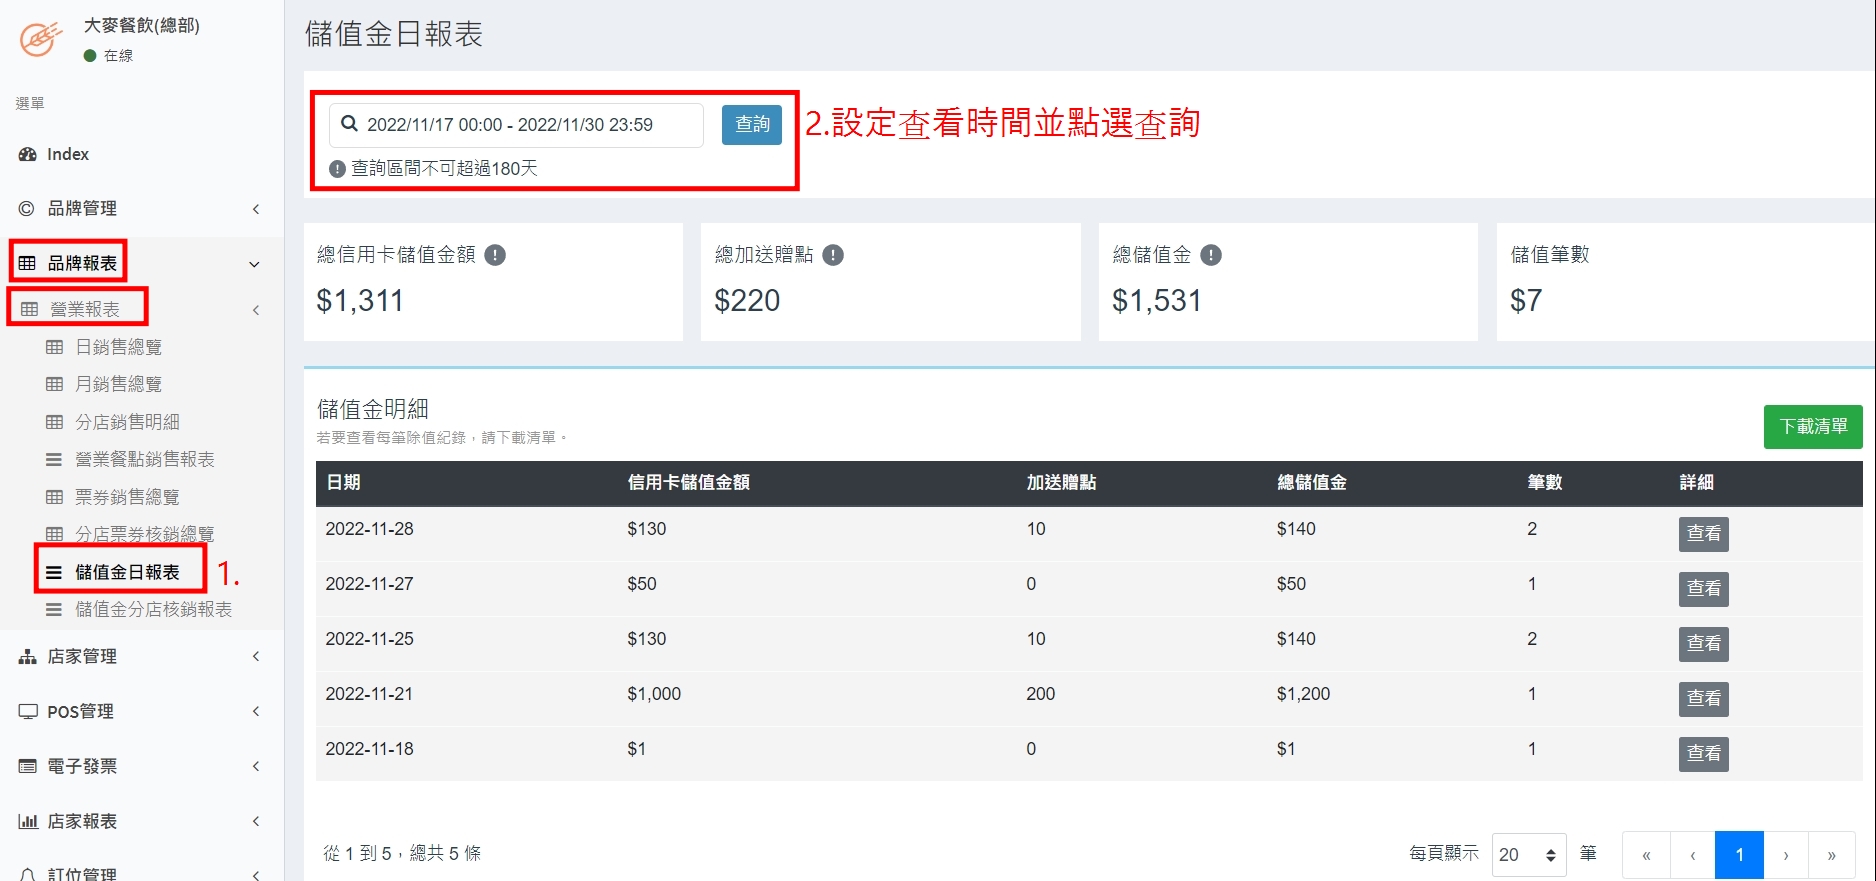Screen dimensions: 1876x881
Task: Click the 大麥餐飲 brand logo icon
Action: (41, 39)
